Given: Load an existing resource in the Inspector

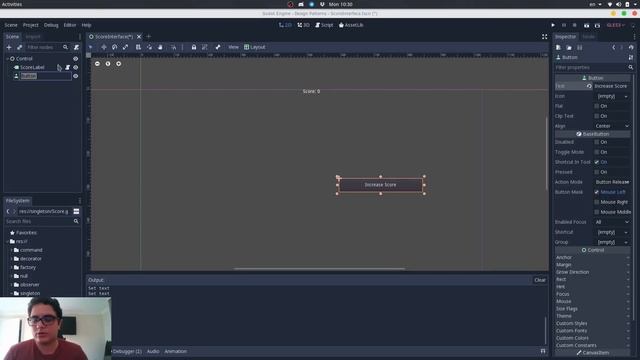Looking at the screenshot, I should (569, 48).
